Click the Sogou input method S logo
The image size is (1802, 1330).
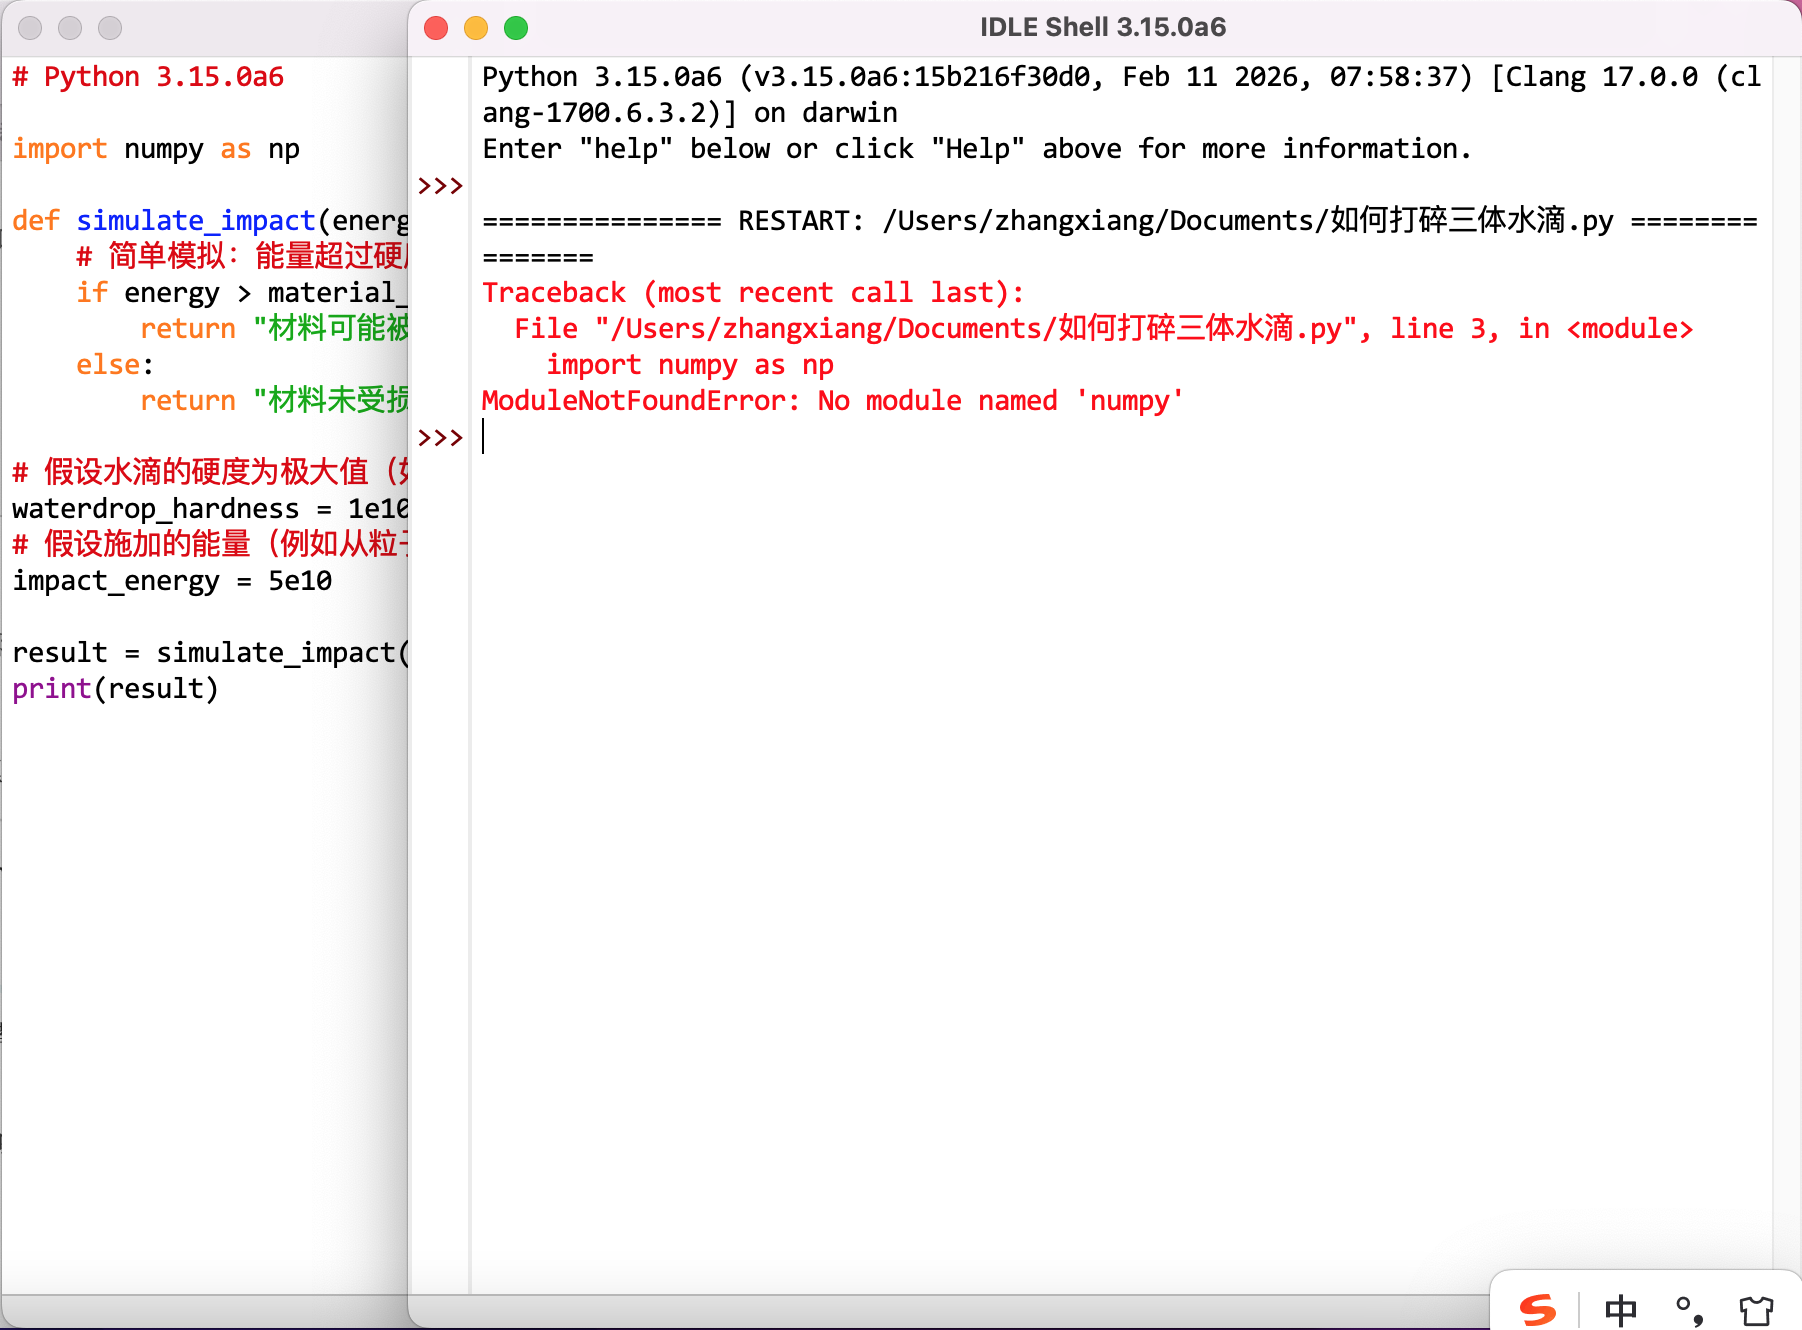[1537, 1309]
